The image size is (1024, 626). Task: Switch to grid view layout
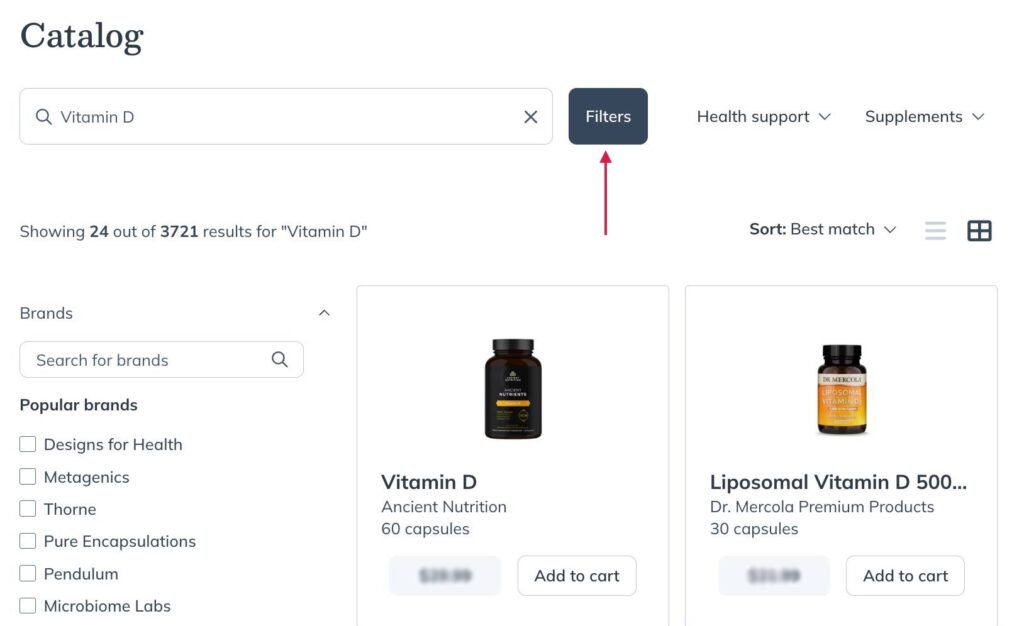click(x=979, y=231)
